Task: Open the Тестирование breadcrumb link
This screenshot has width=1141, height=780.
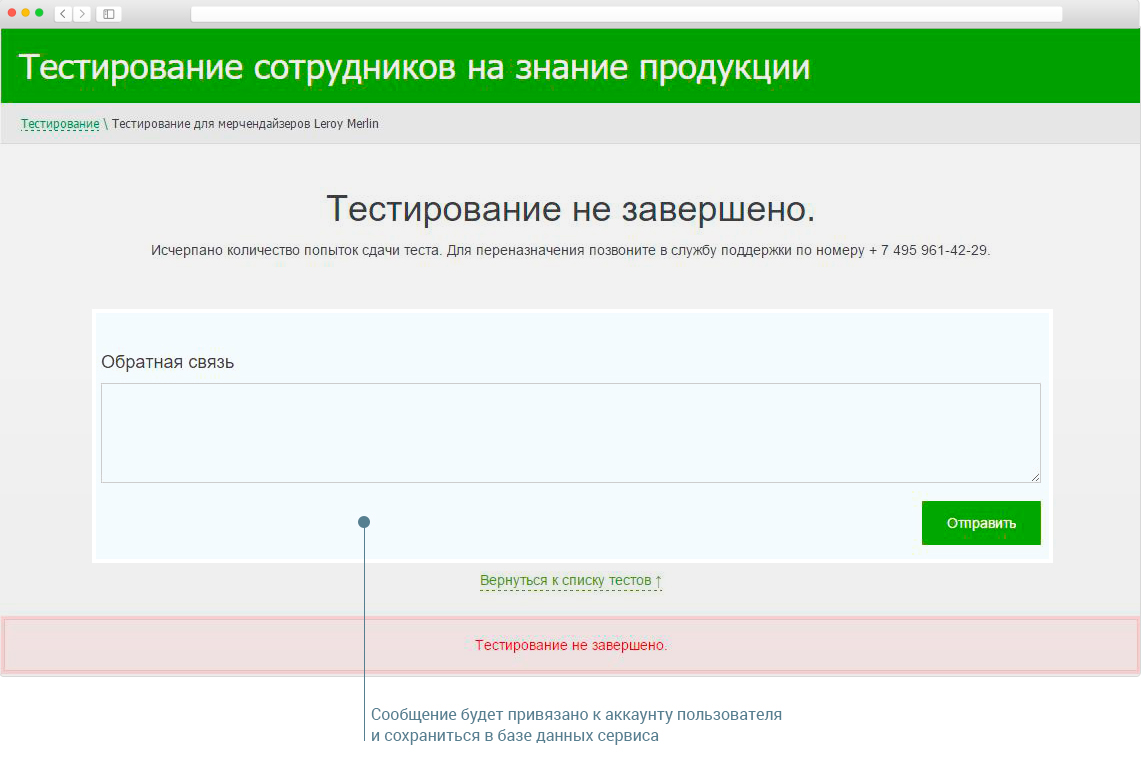Action: point(60,124)
